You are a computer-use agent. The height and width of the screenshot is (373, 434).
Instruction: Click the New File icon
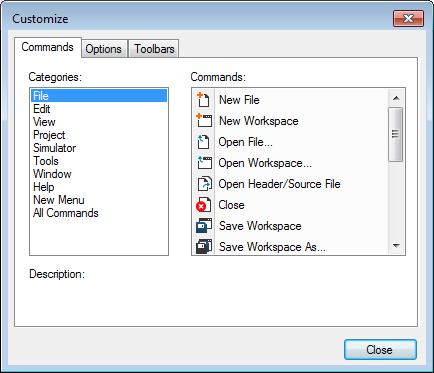[x=203, y=100]
